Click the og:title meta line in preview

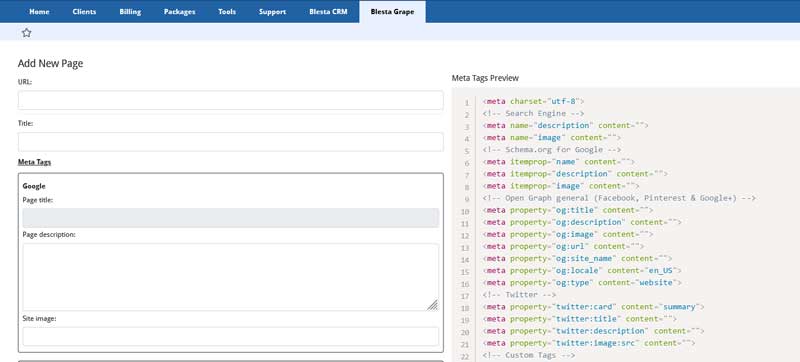tap(567, 210)
